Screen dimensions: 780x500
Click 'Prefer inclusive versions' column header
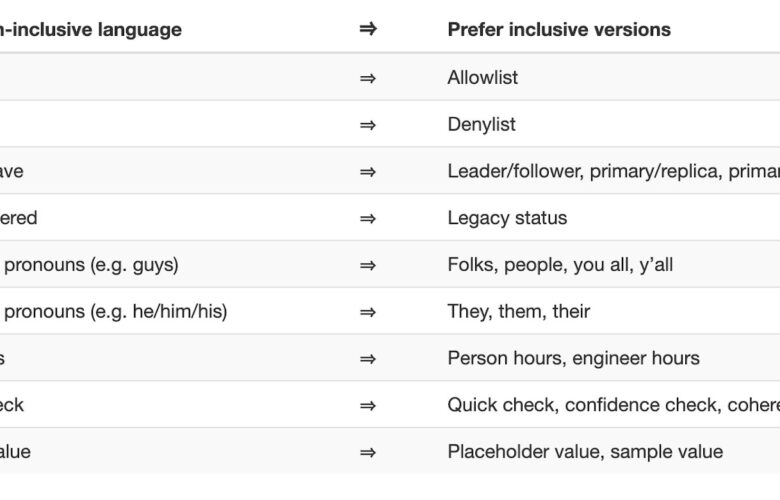559,29
